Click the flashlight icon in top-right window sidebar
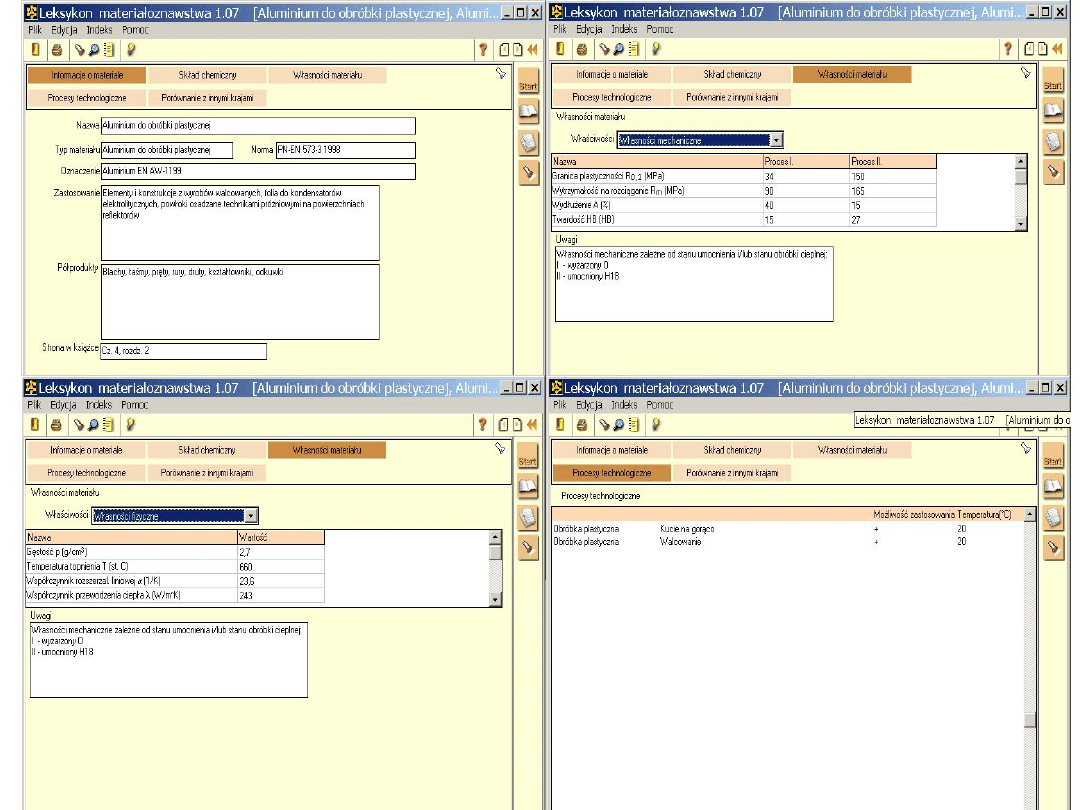 1053,171
